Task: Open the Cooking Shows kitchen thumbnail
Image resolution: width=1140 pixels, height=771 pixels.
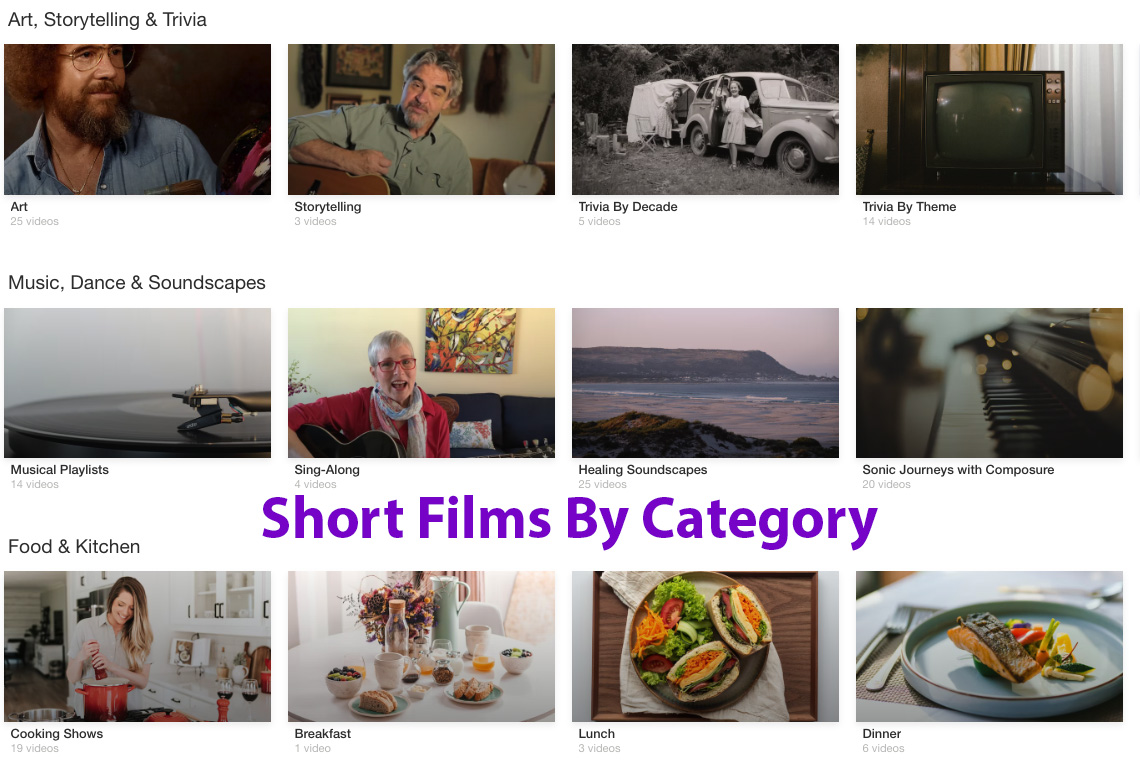Action: (137, 647)
